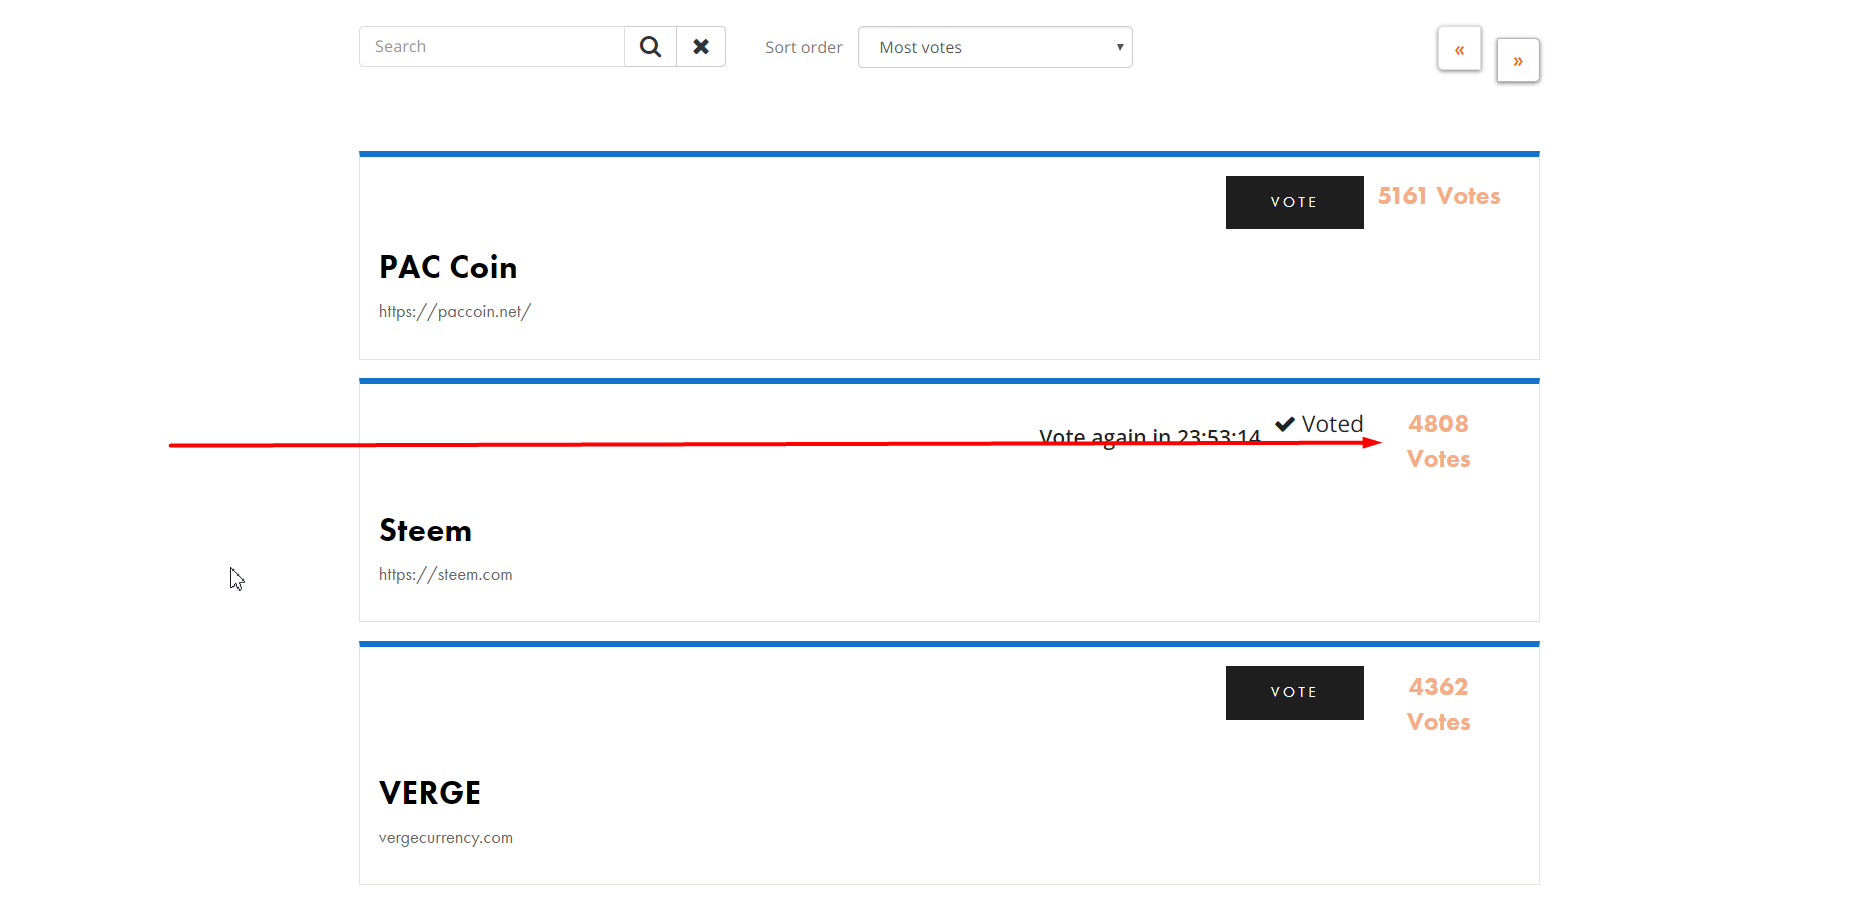Open the https://paccoin.net/ link
The height and width of the screenshot is (898, 1874).
[x=455, y=312]
